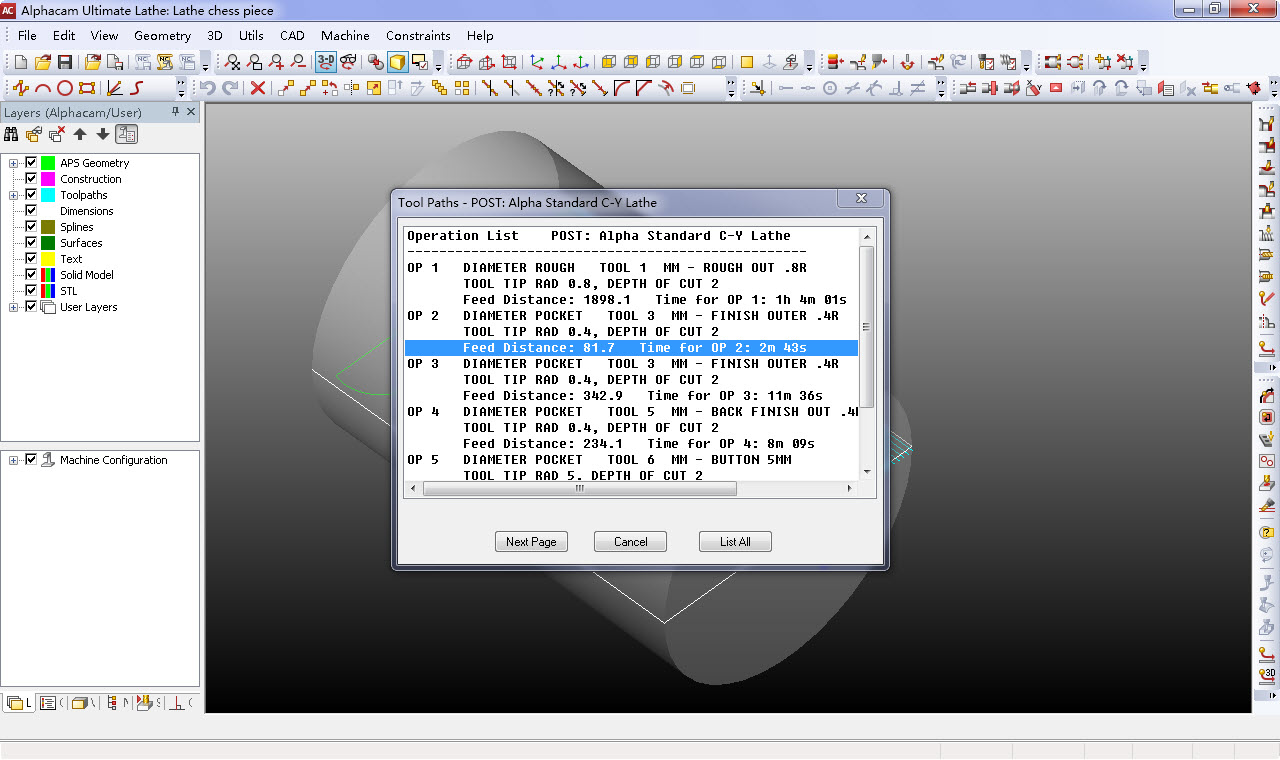
Task: Pin the Layers panel with pushpin icon
Action: [x=176, y=112]
